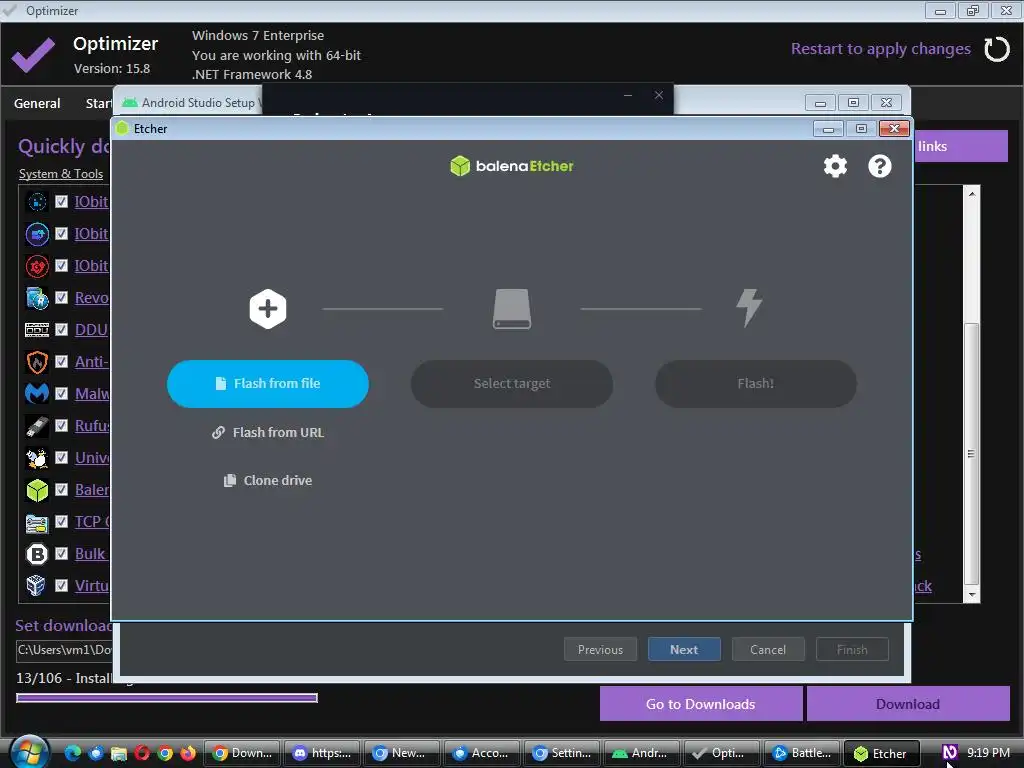Screen dimensions: 1024x768
Task: Toggle the Virtu entry checkbox
Action: (61, 585)
